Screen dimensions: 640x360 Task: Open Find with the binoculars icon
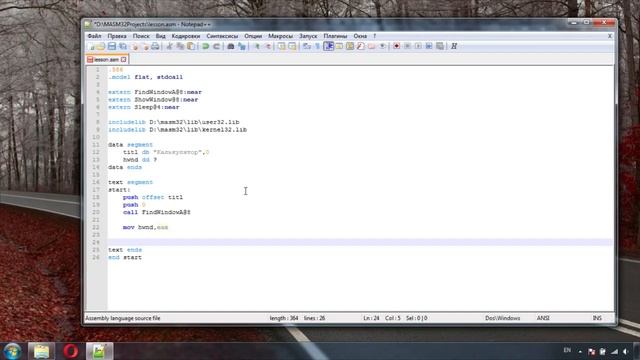(231, 47)
